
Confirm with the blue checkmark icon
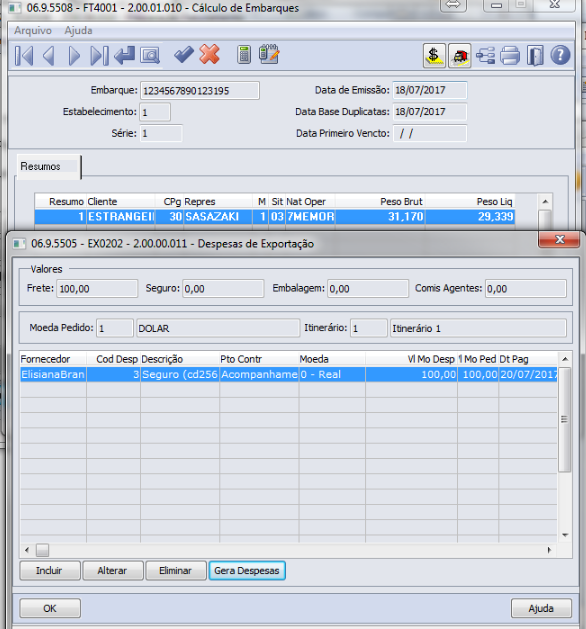(x=184, y=55)
